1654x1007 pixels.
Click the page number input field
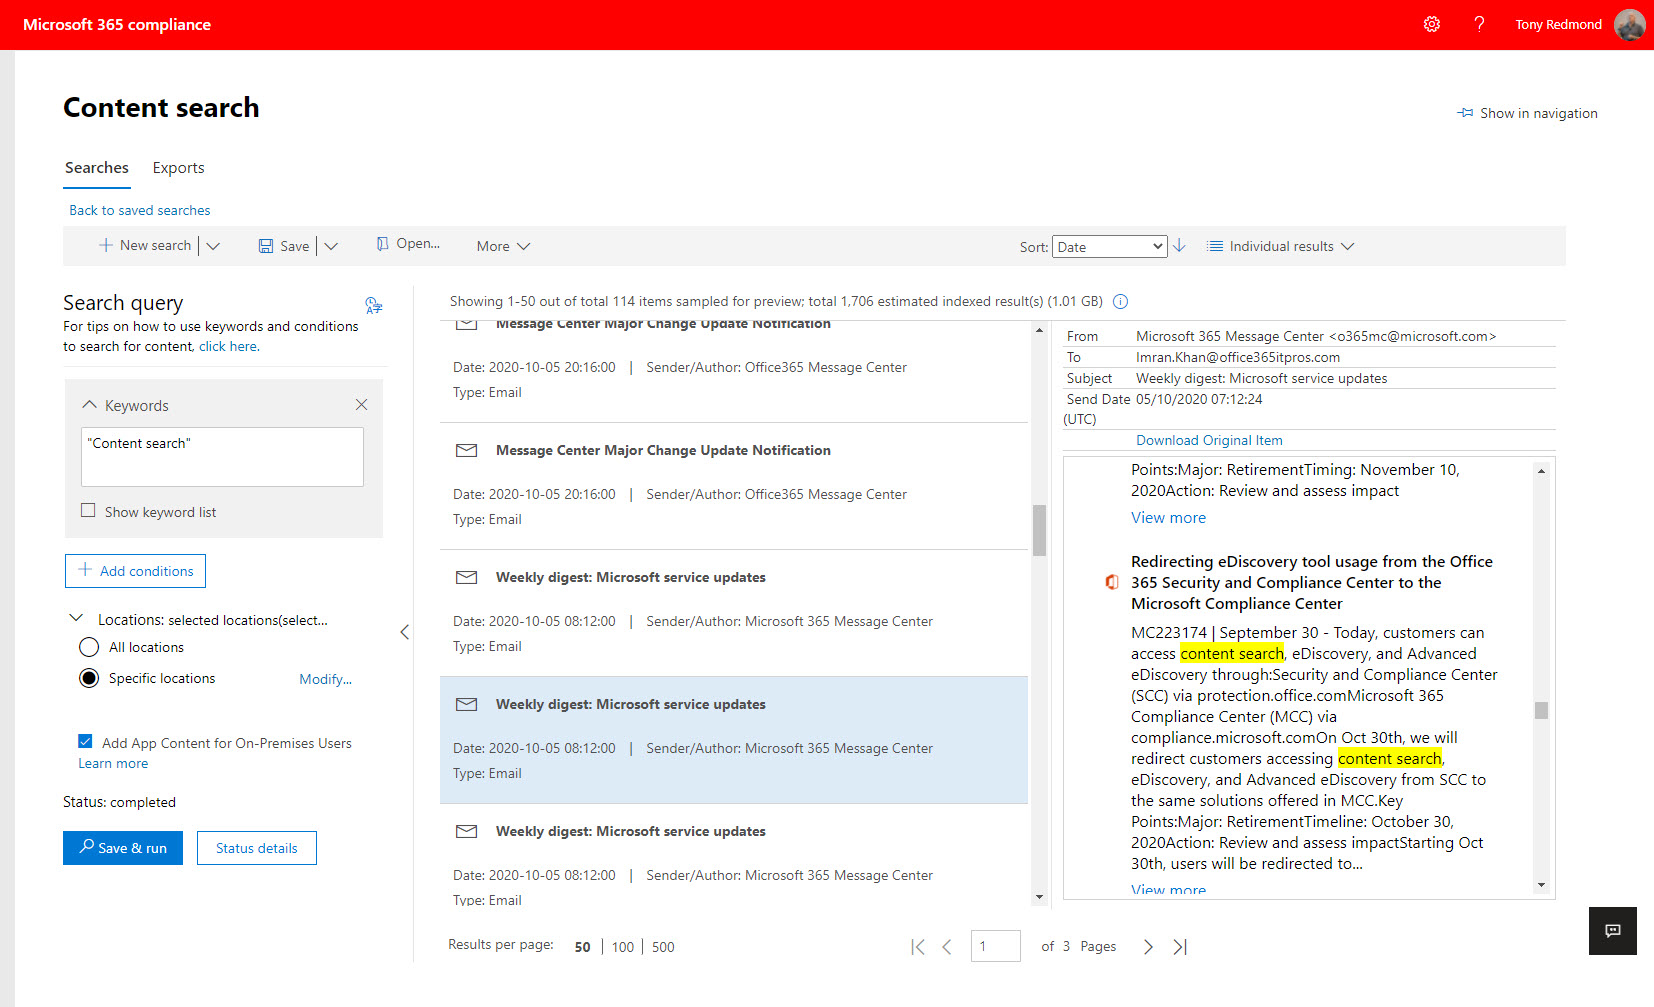click(995, 946)
